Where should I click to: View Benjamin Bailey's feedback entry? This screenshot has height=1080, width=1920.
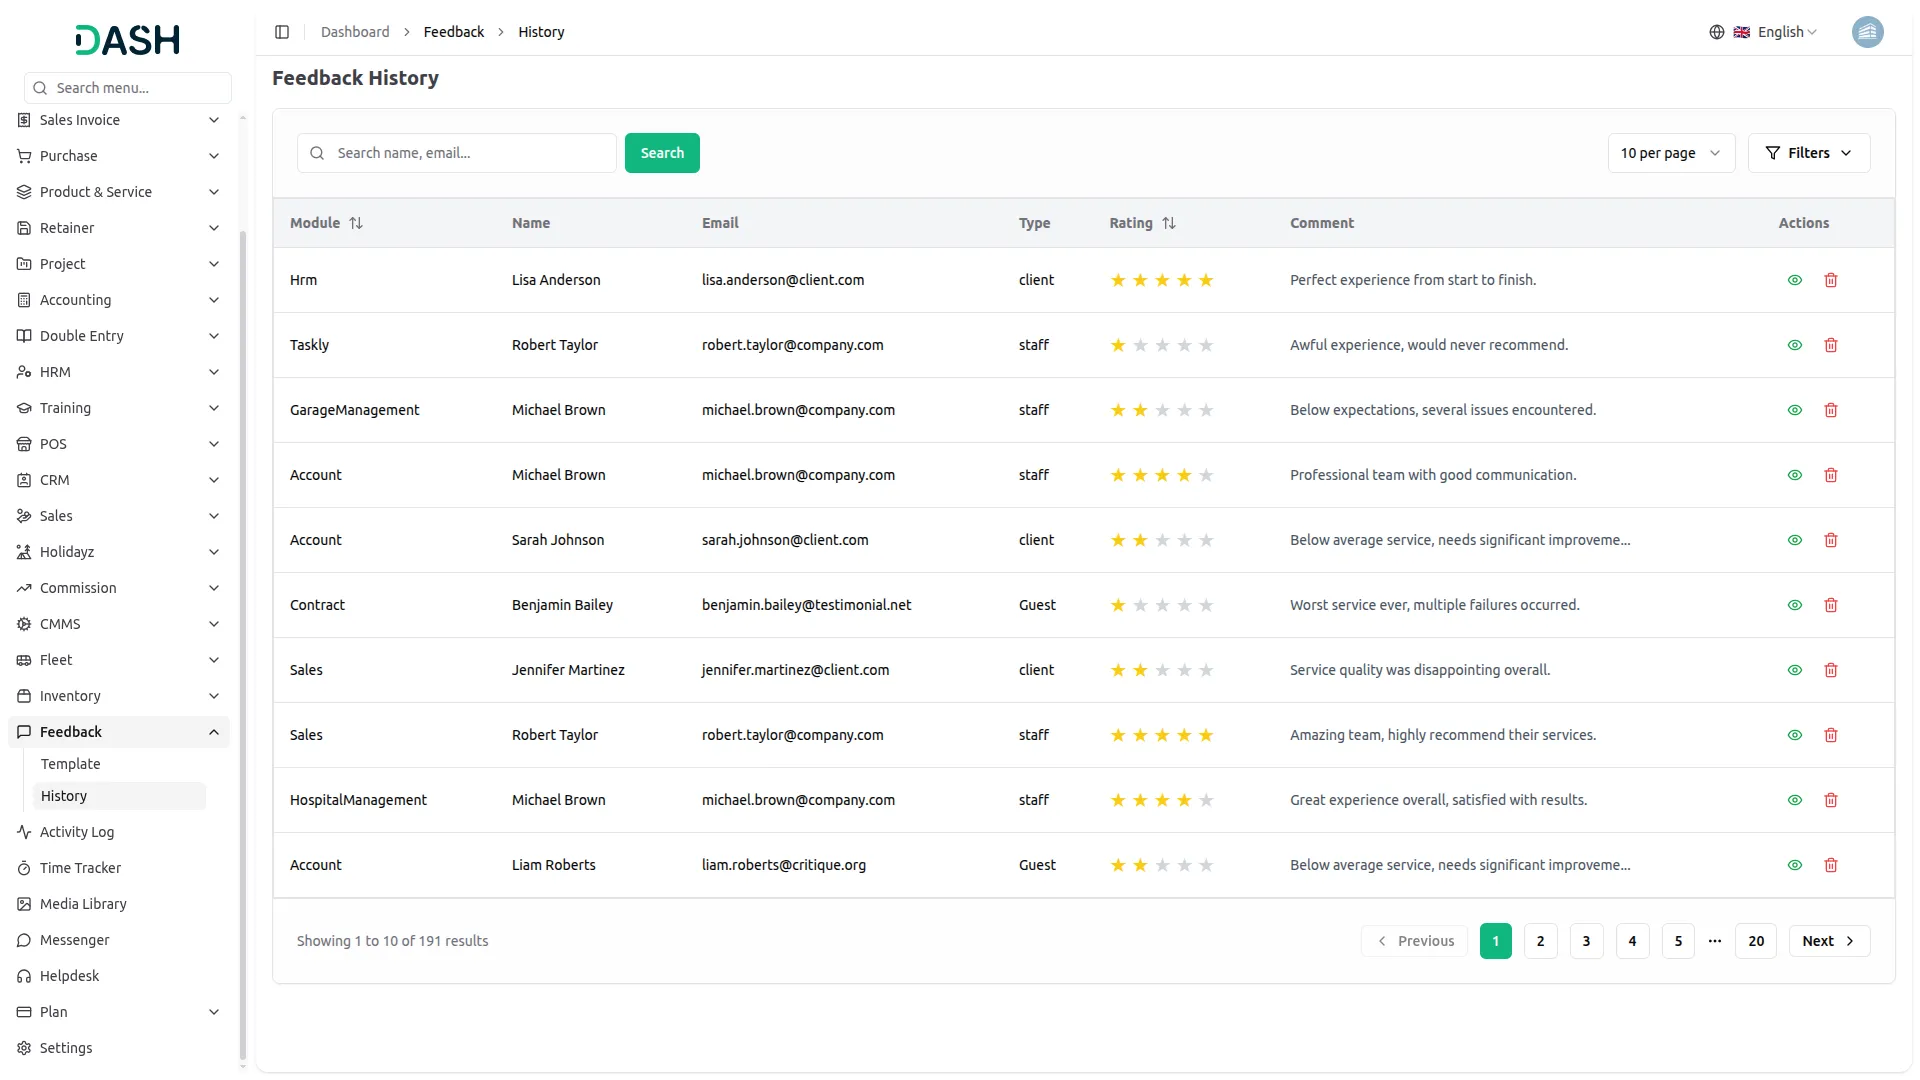click(x=1794, y=605)
